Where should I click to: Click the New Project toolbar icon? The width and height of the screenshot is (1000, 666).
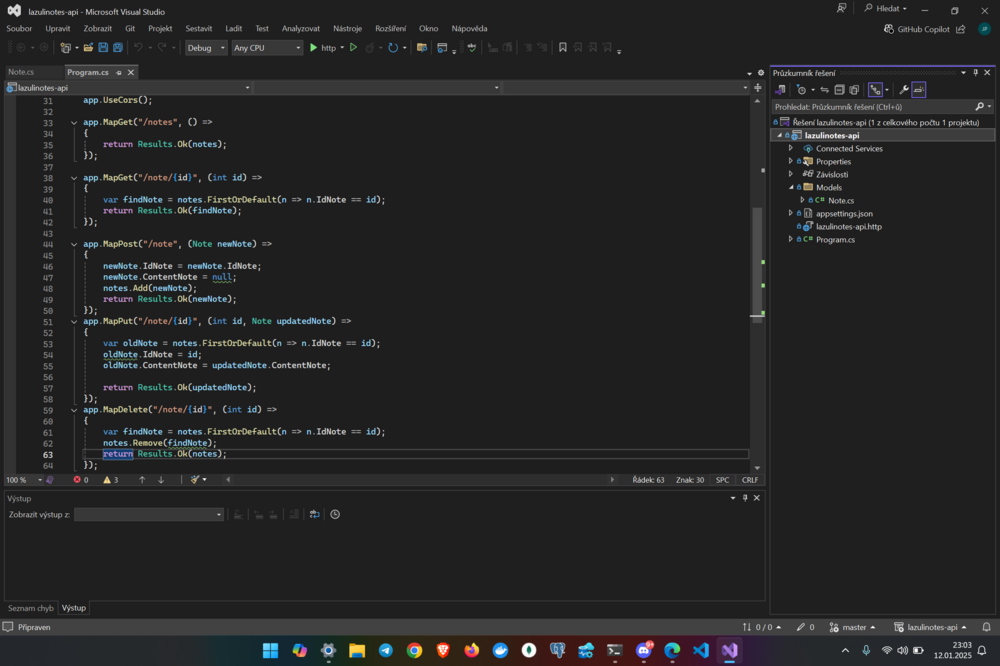coord(65,48)
